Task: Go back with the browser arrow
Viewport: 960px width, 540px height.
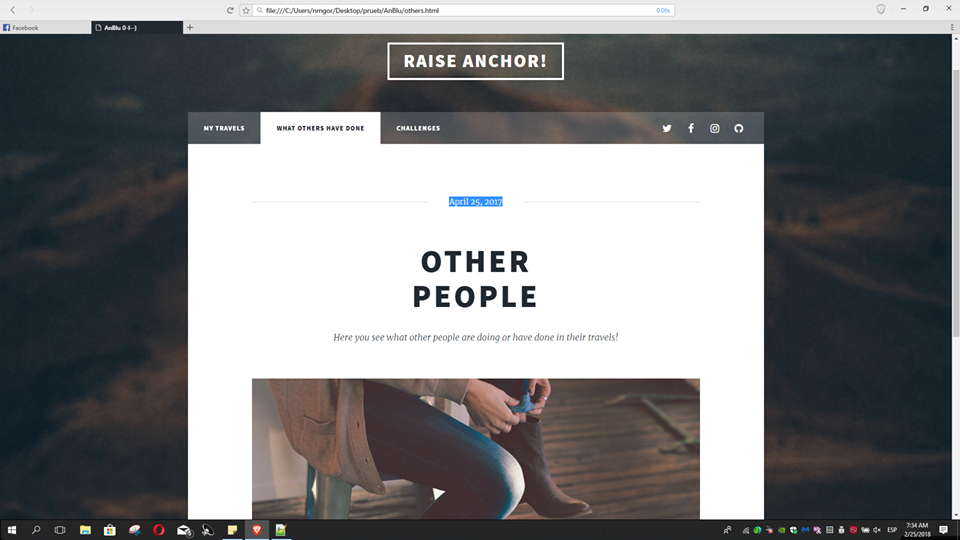Action: coord(12,10)
